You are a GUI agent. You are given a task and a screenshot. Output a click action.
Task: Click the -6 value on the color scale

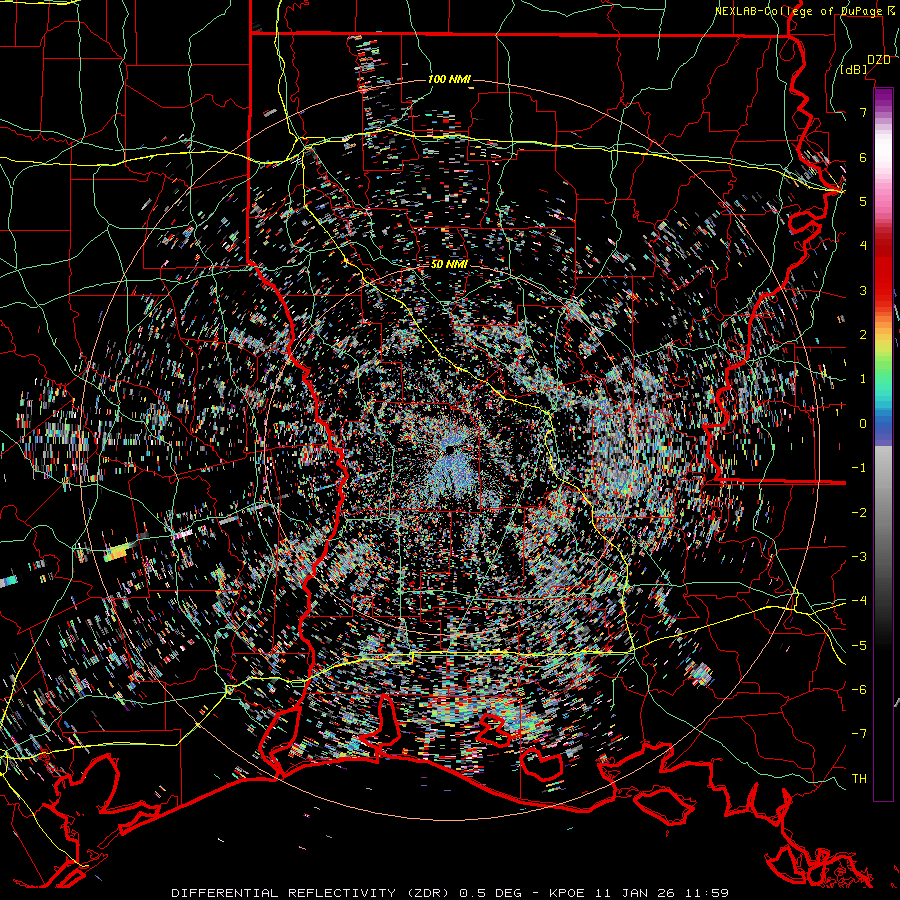[859, 690]
